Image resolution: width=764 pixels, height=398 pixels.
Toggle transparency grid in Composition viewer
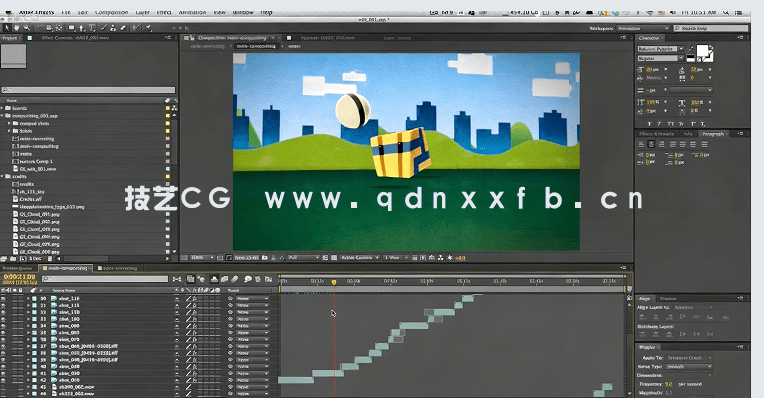click(x=334, y=257)
